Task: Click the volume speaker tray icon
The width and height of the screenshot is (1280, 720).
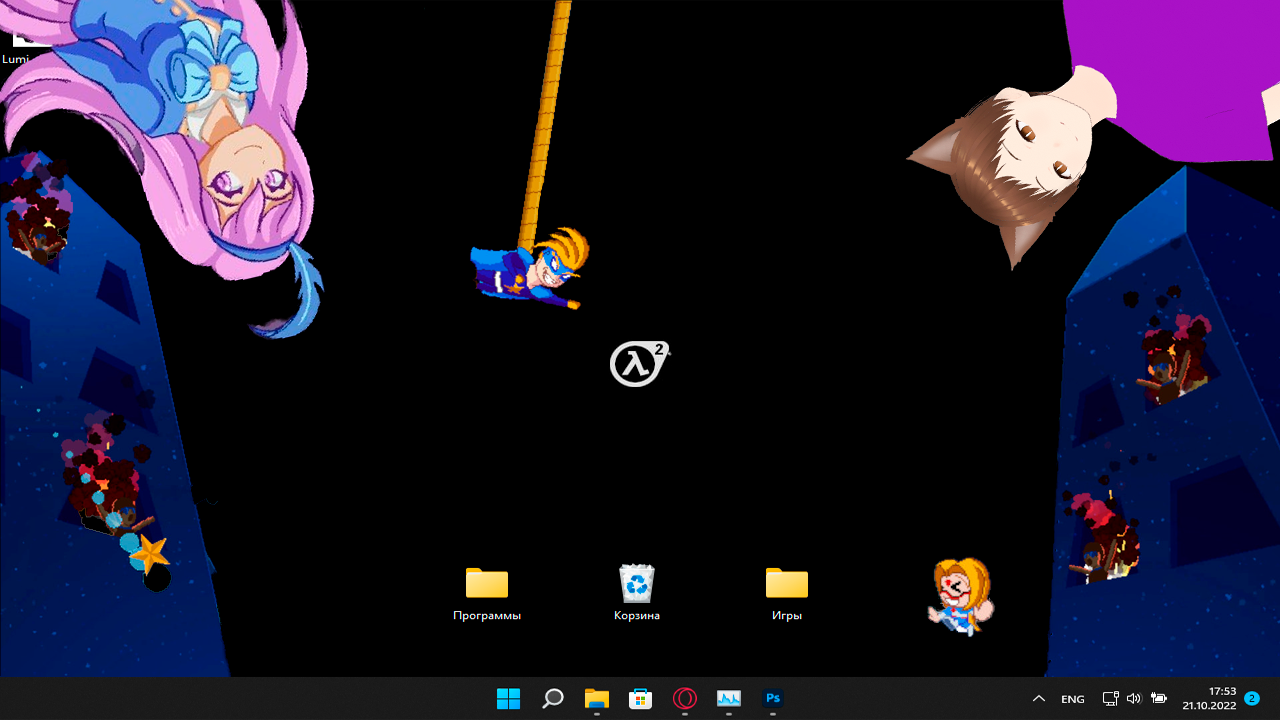Action: click(1134, 699)
